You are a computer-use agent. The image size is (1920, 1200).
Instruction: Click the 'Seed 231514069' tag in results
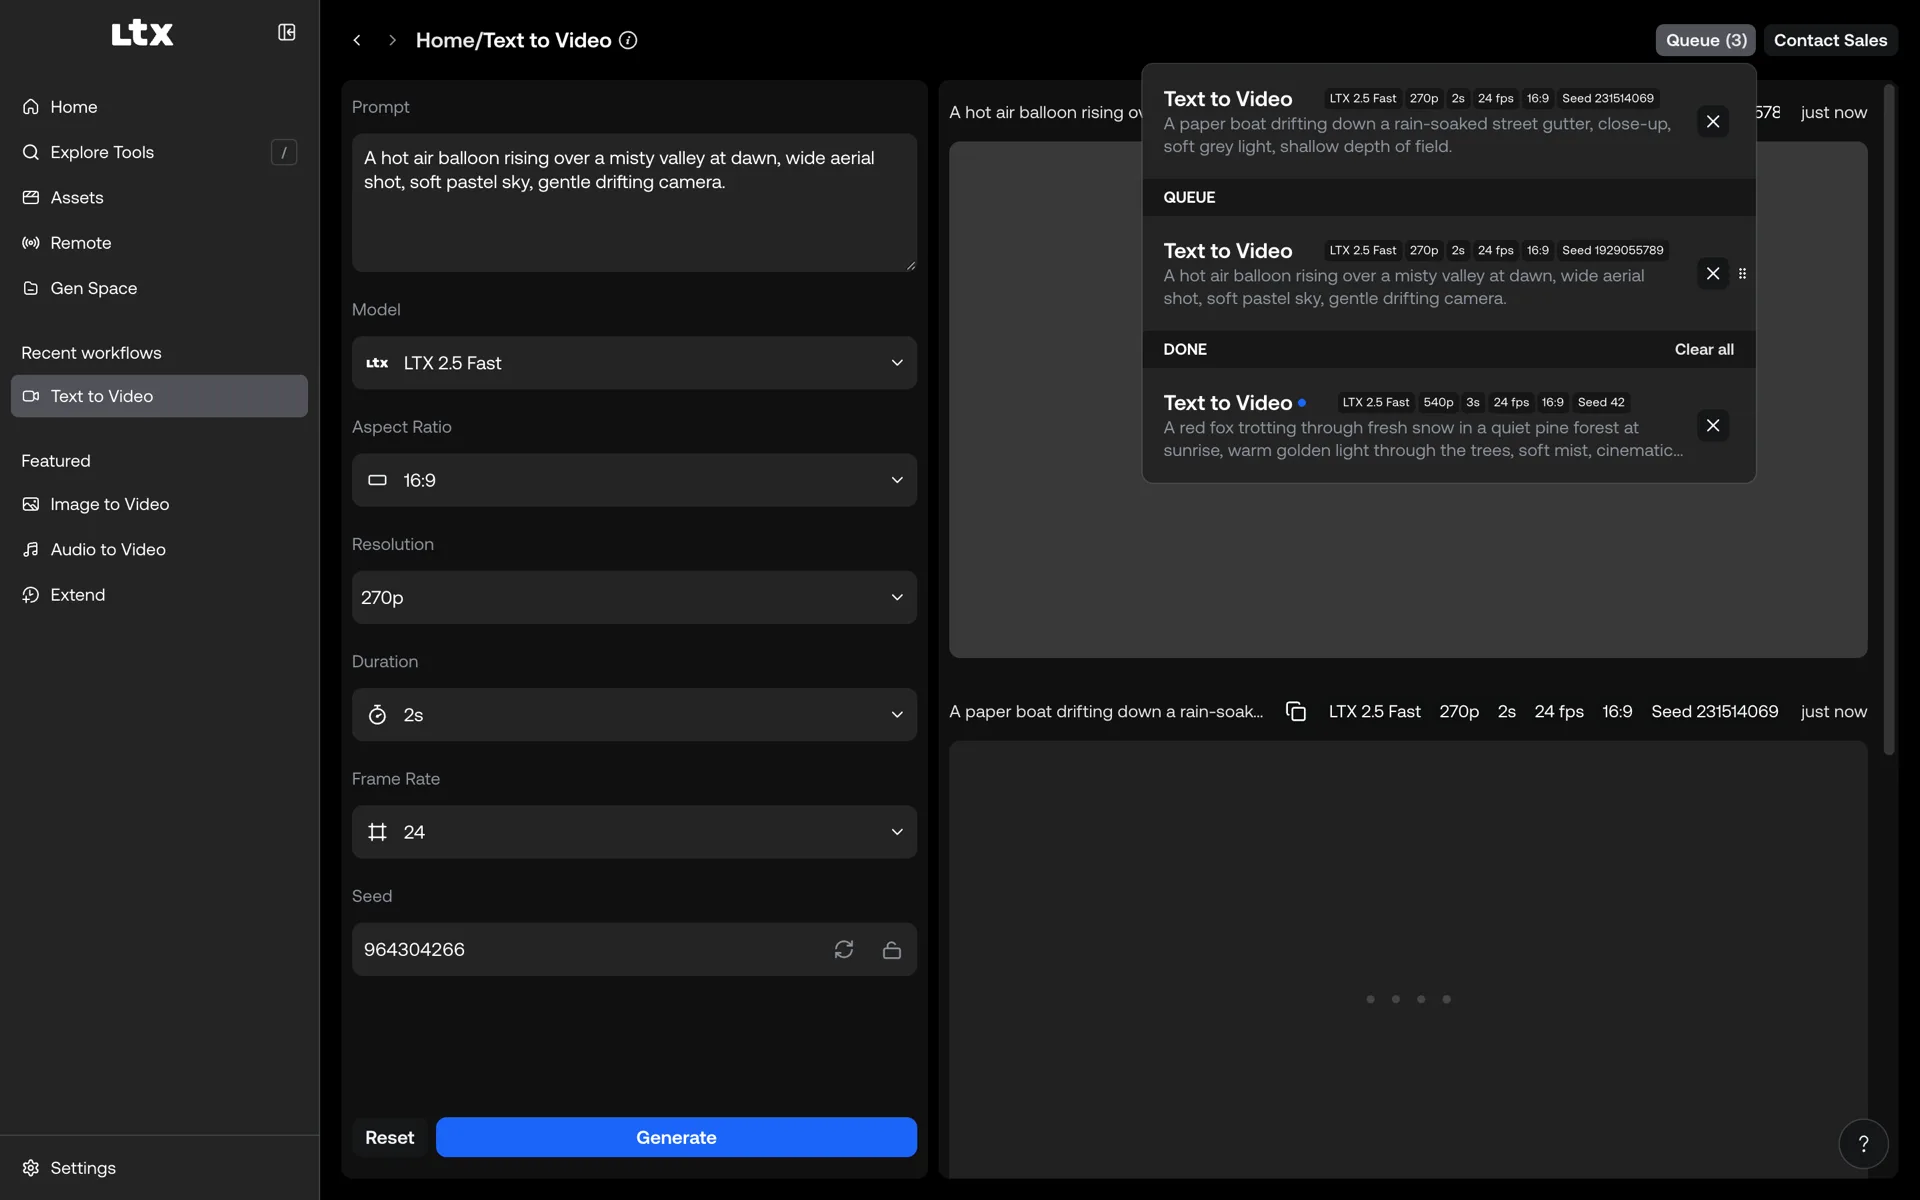1714,711
